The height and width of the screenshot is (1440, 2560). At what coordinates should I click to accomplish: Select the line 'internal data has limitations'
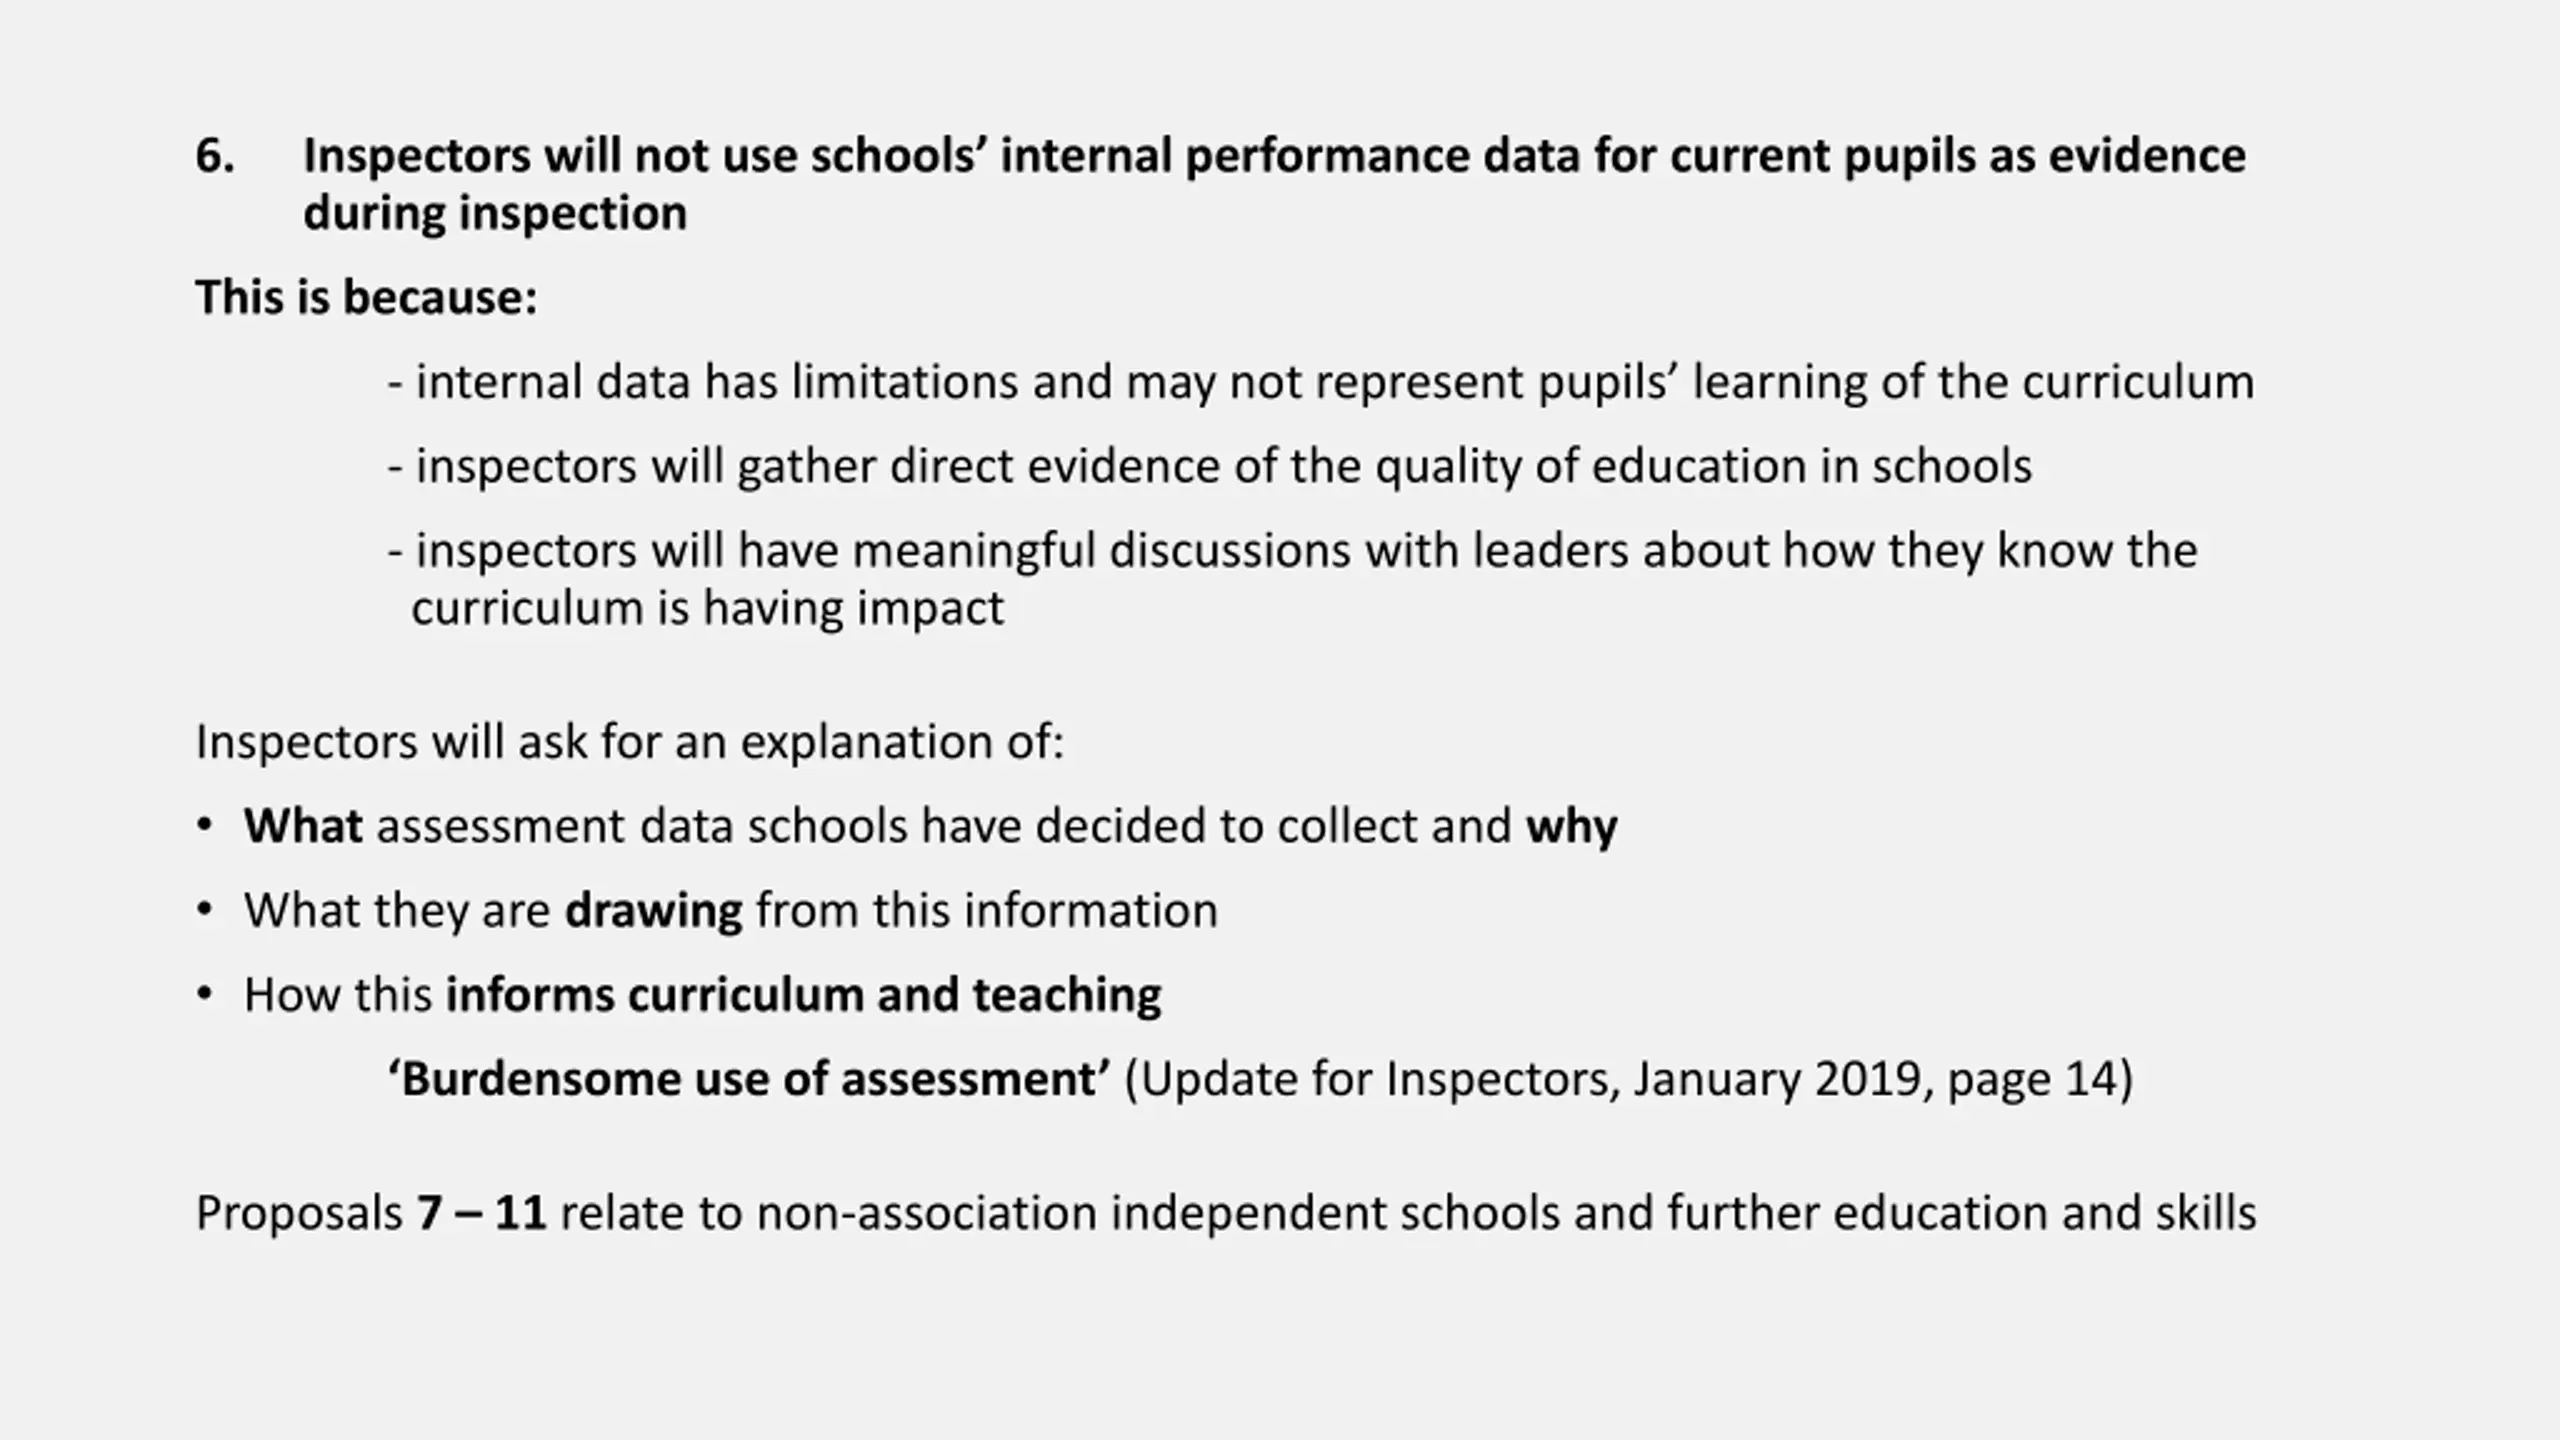(1321, 383)
